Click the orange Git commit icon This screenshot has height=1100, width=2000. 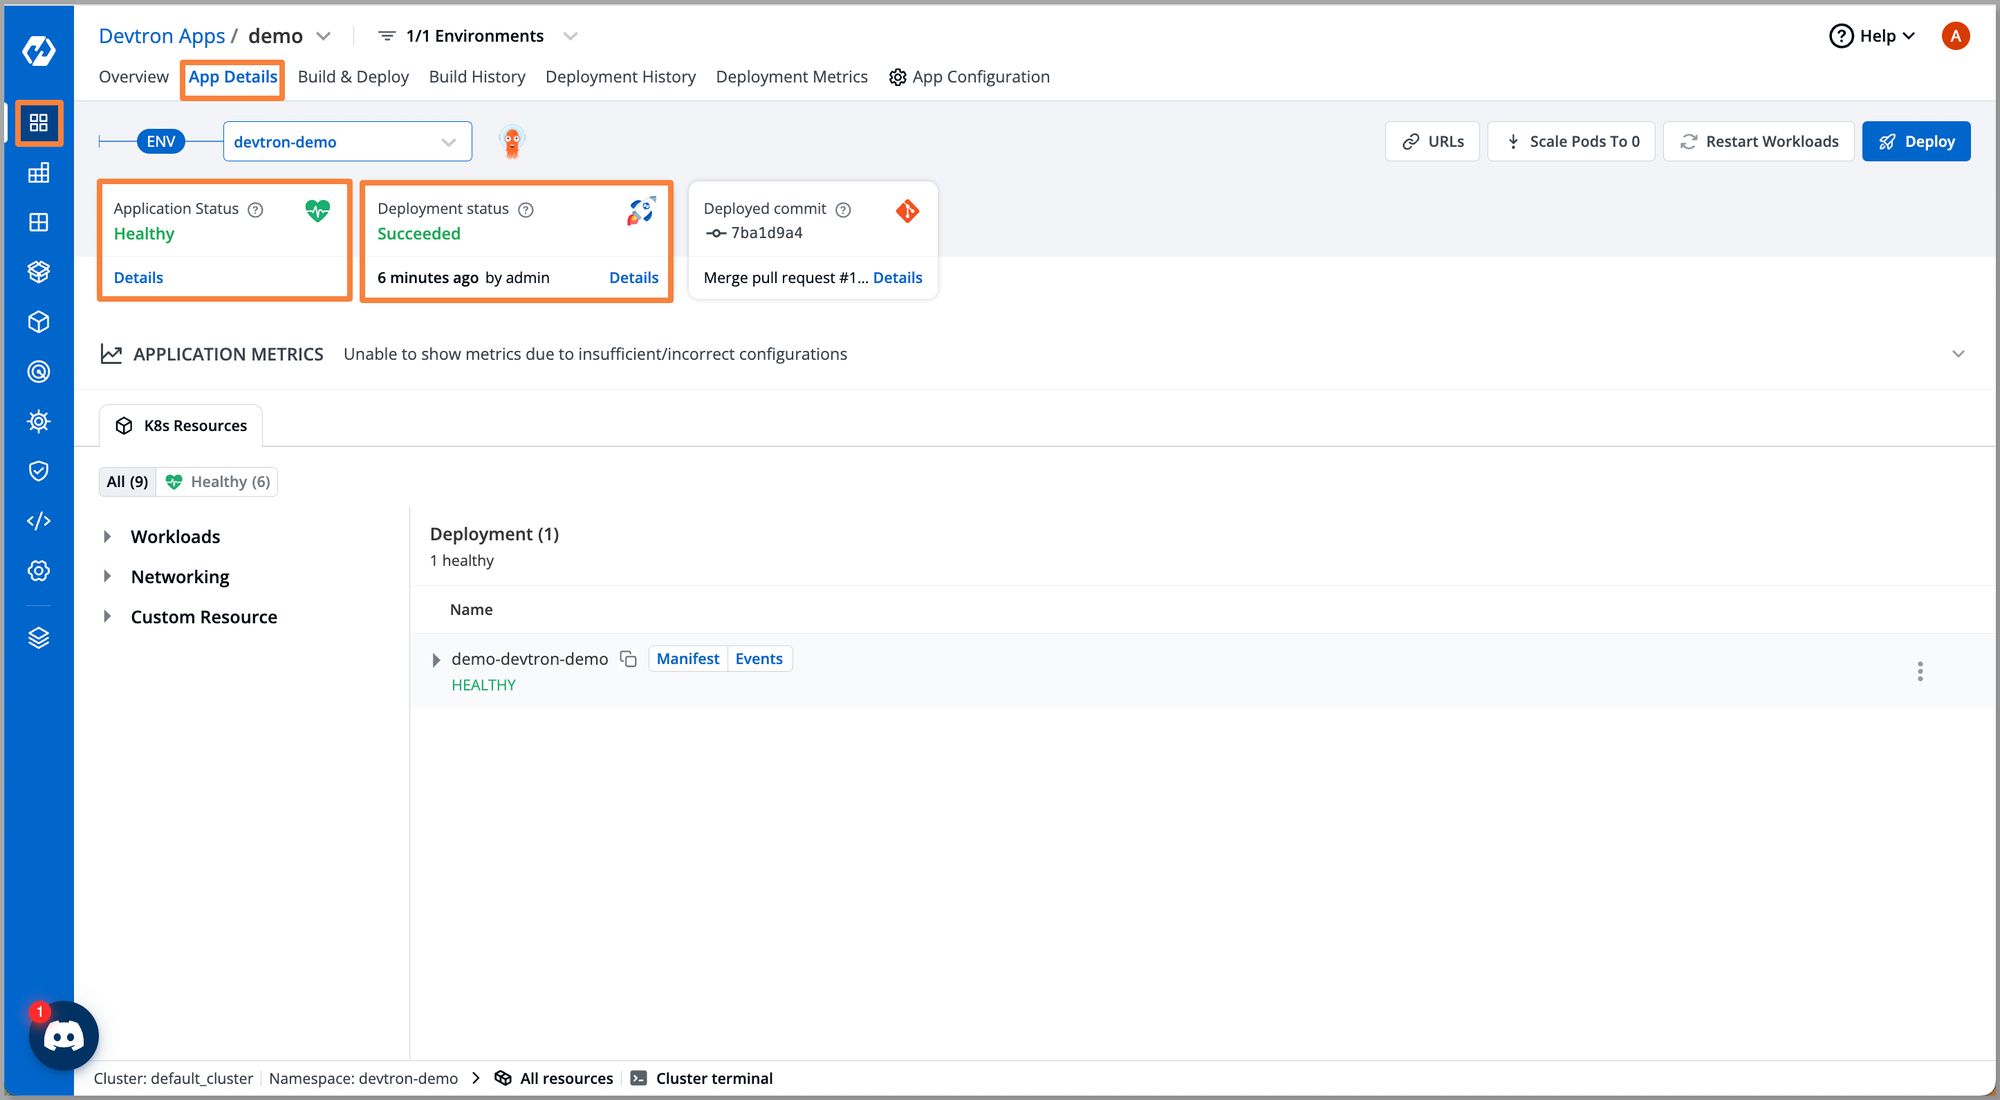pyautogui.click(x=907, y=211)
